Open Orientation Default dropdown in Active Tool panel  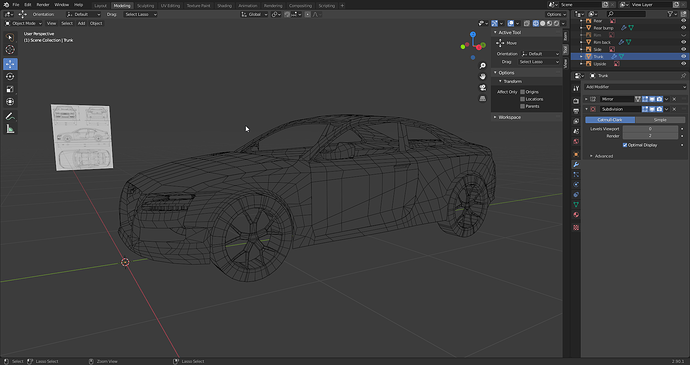(540, 54)
